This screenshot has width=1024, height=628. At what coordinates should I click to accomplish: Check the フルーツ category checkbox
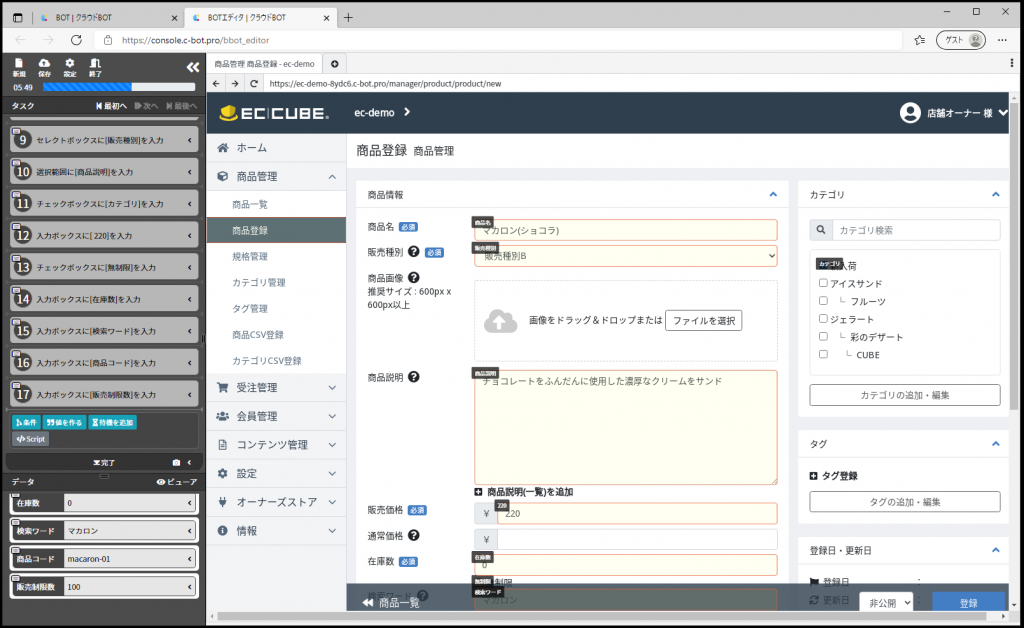click(823, 300)
